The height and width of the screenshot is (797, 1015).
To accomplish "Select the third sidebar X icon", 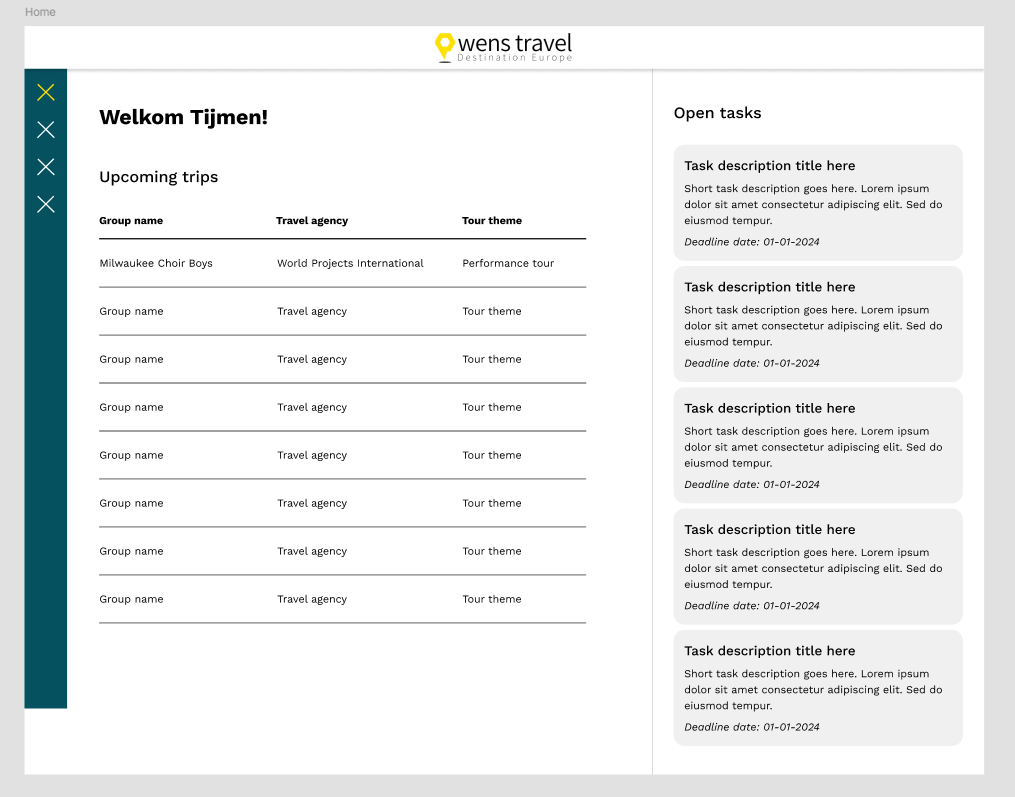I will [x=46, y=167].
